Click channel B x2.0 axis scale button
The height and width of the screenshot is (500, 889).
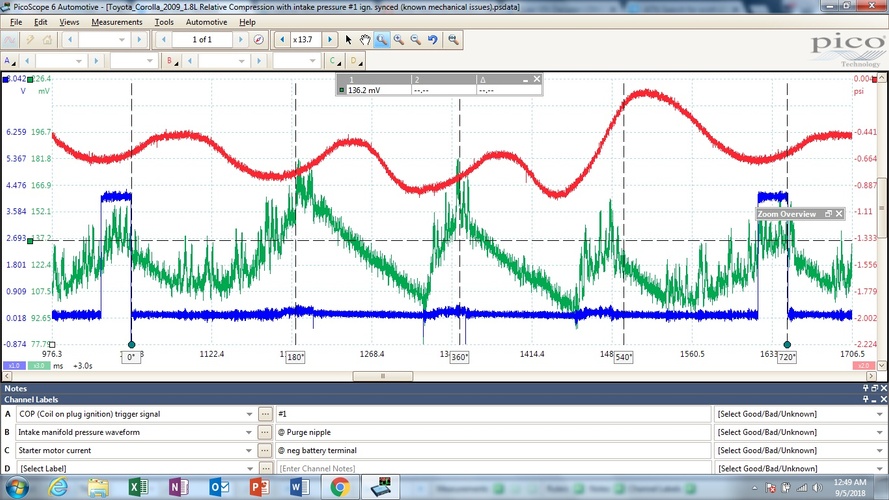click(863, 366)
